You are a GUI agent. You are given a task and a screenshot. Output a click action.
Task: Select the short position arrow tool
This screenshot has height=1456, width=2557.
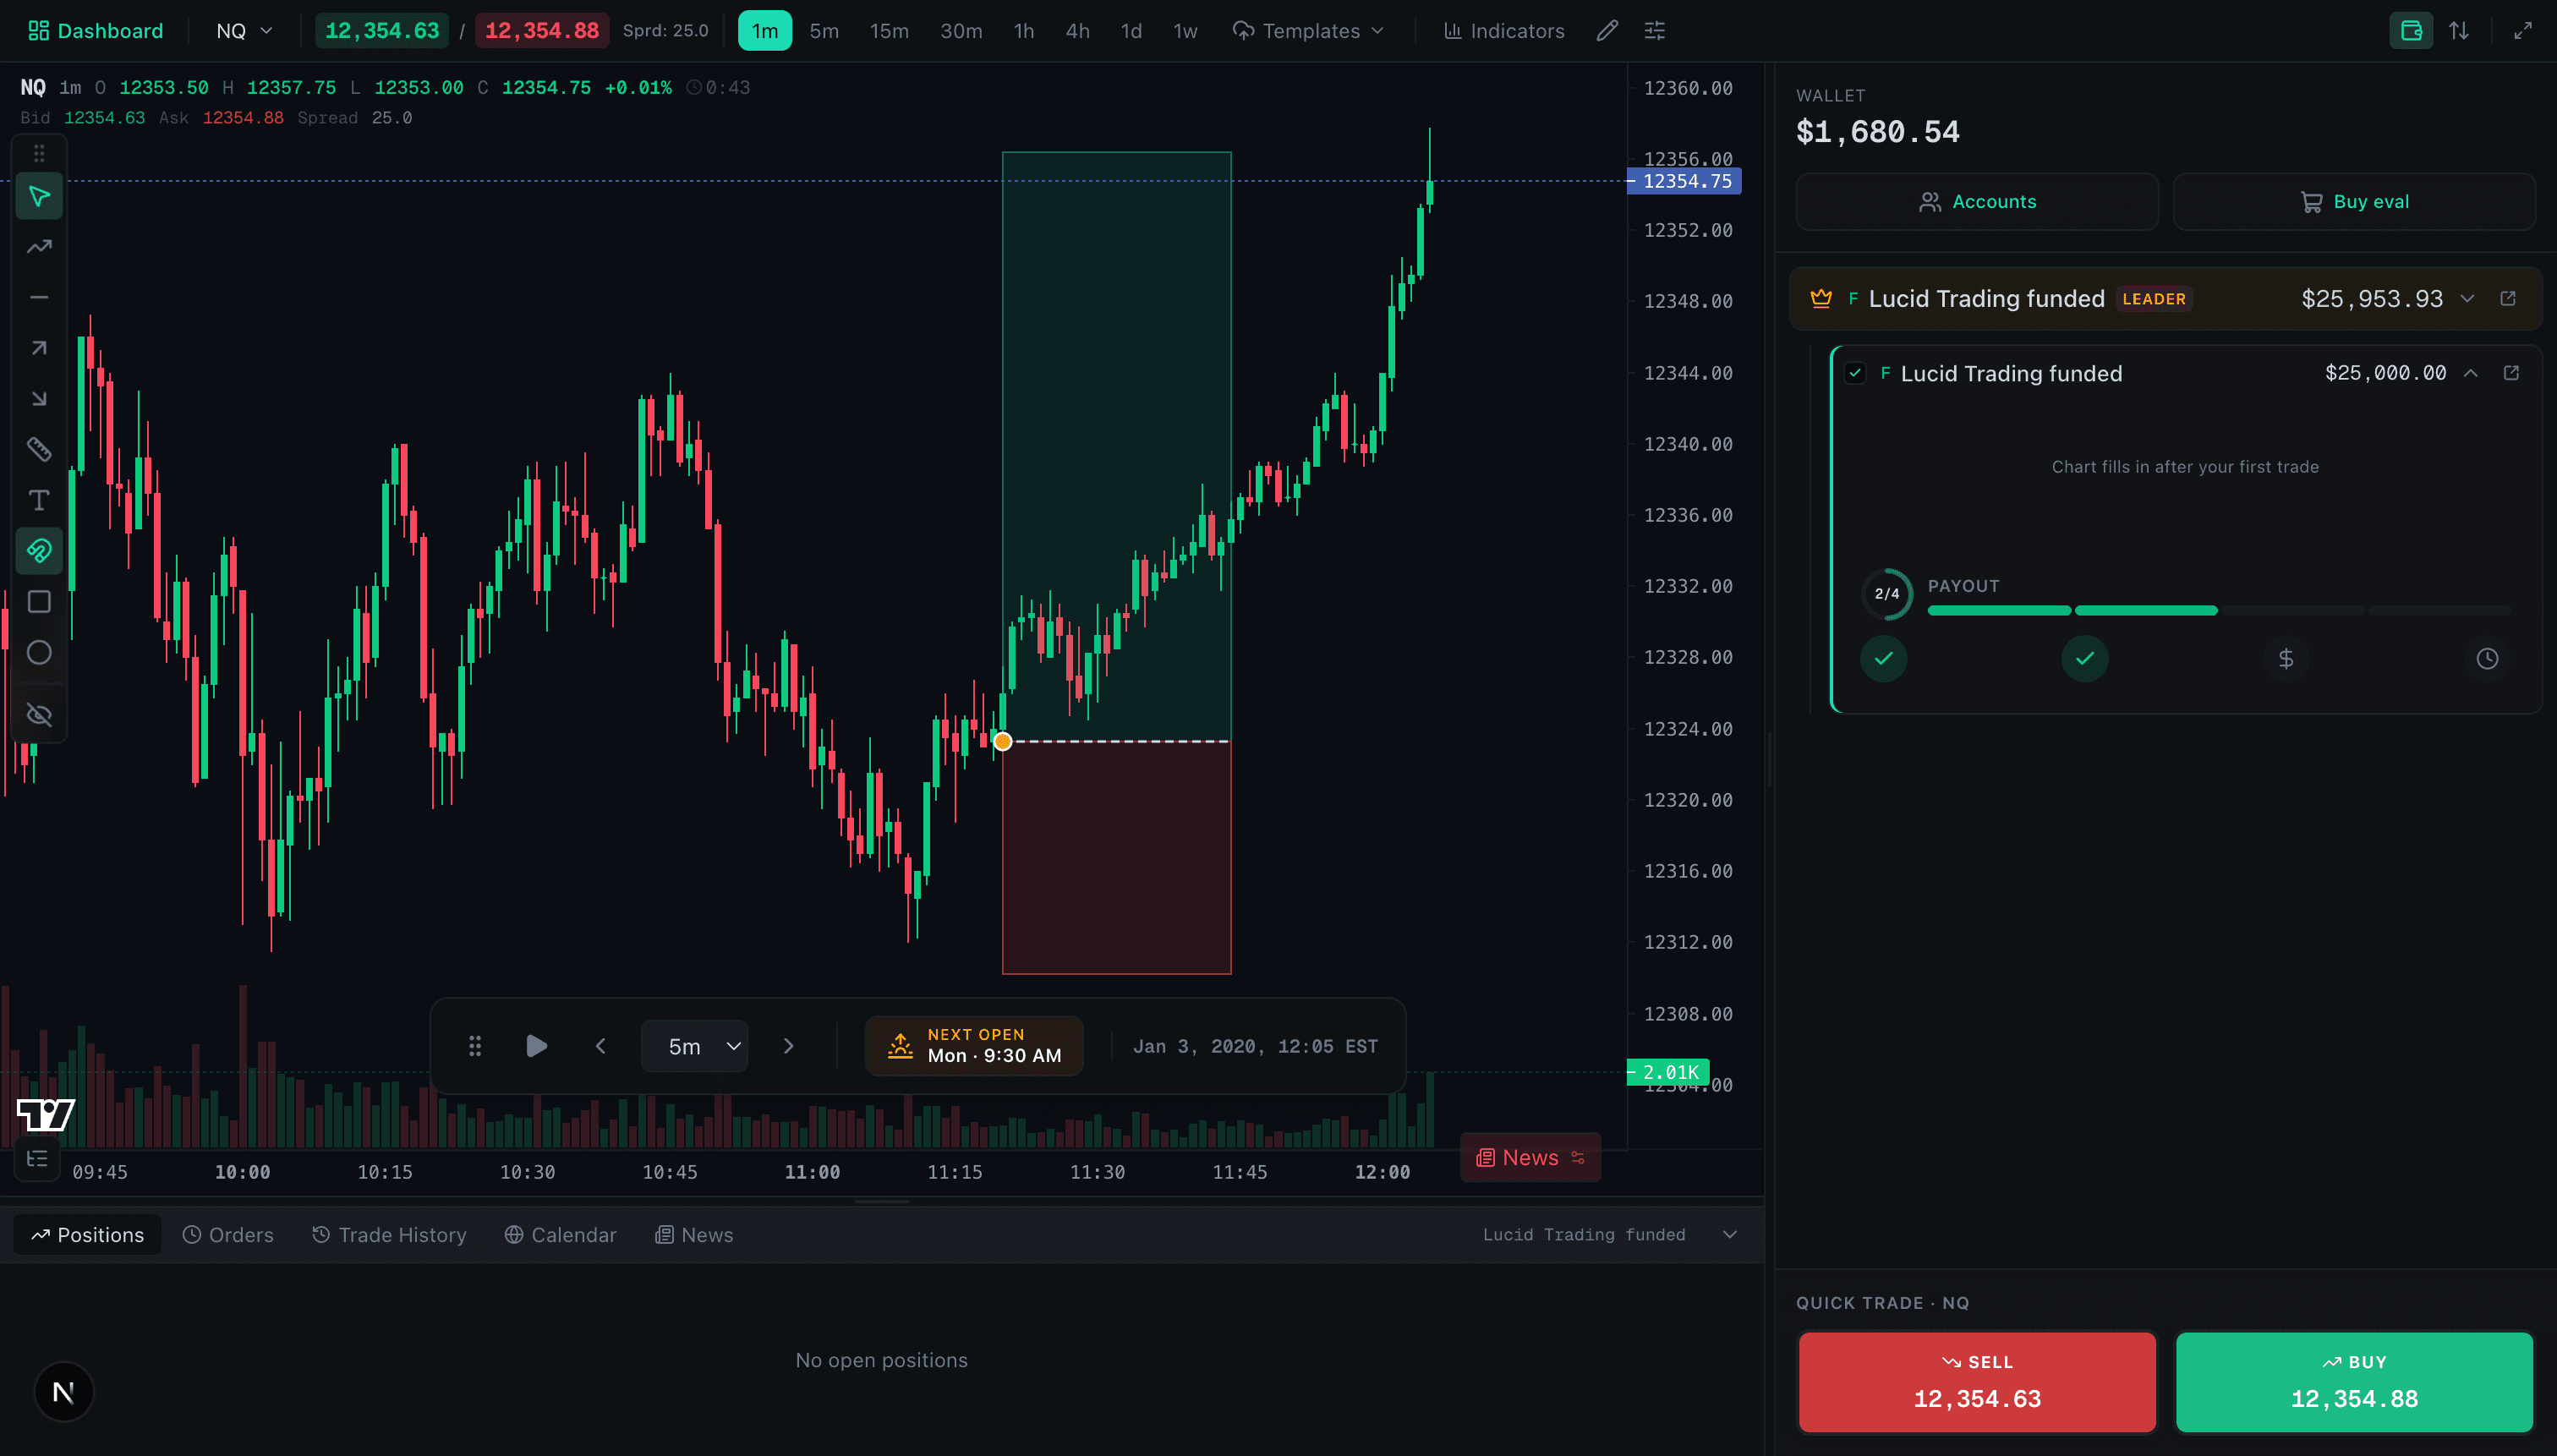tap(39, 399)
